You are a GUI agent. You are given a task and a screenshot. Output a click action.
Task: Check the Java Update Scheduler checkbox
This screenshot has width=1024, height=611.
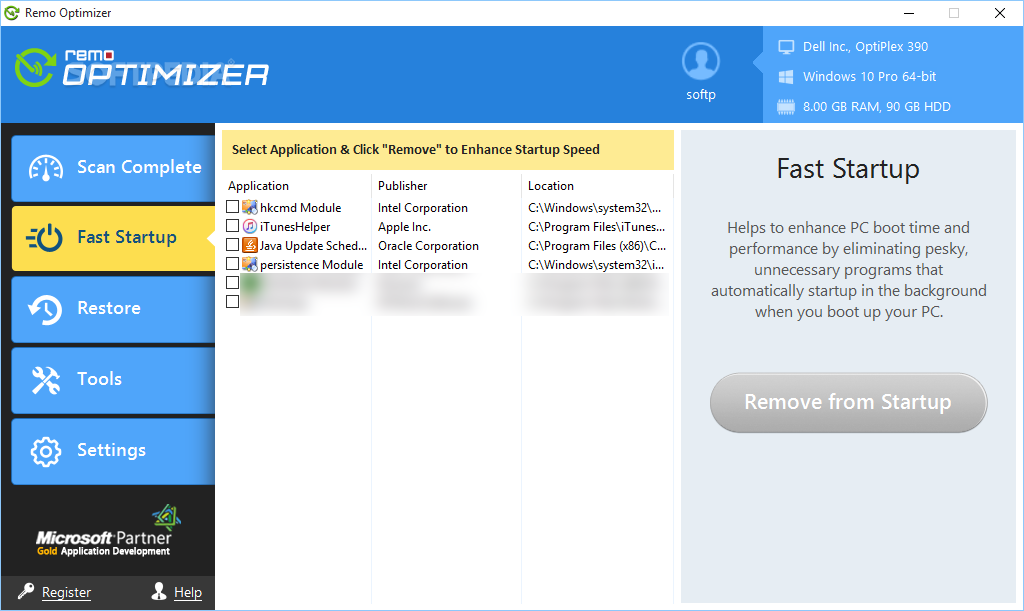pyautogui.click(x=232, y=245)
